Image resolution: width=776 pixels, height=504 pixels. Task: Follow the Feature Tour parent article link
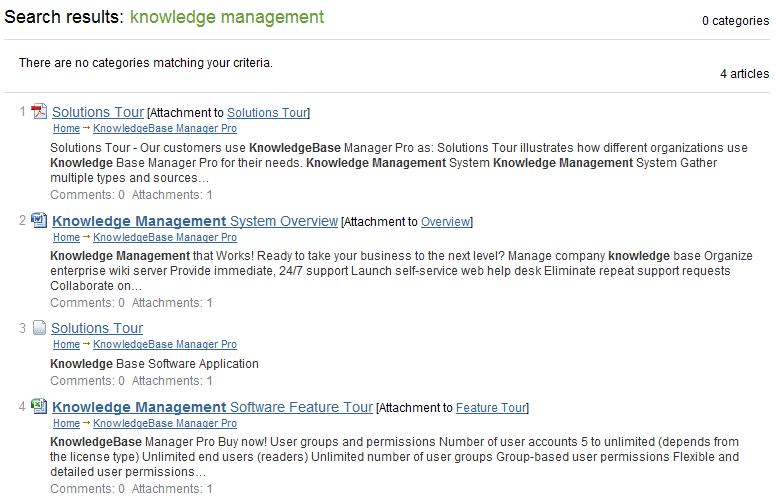491,408
